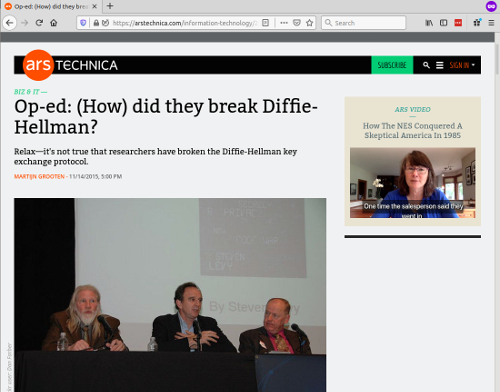Open the ARS VIDEO section link

pos(412,109)
